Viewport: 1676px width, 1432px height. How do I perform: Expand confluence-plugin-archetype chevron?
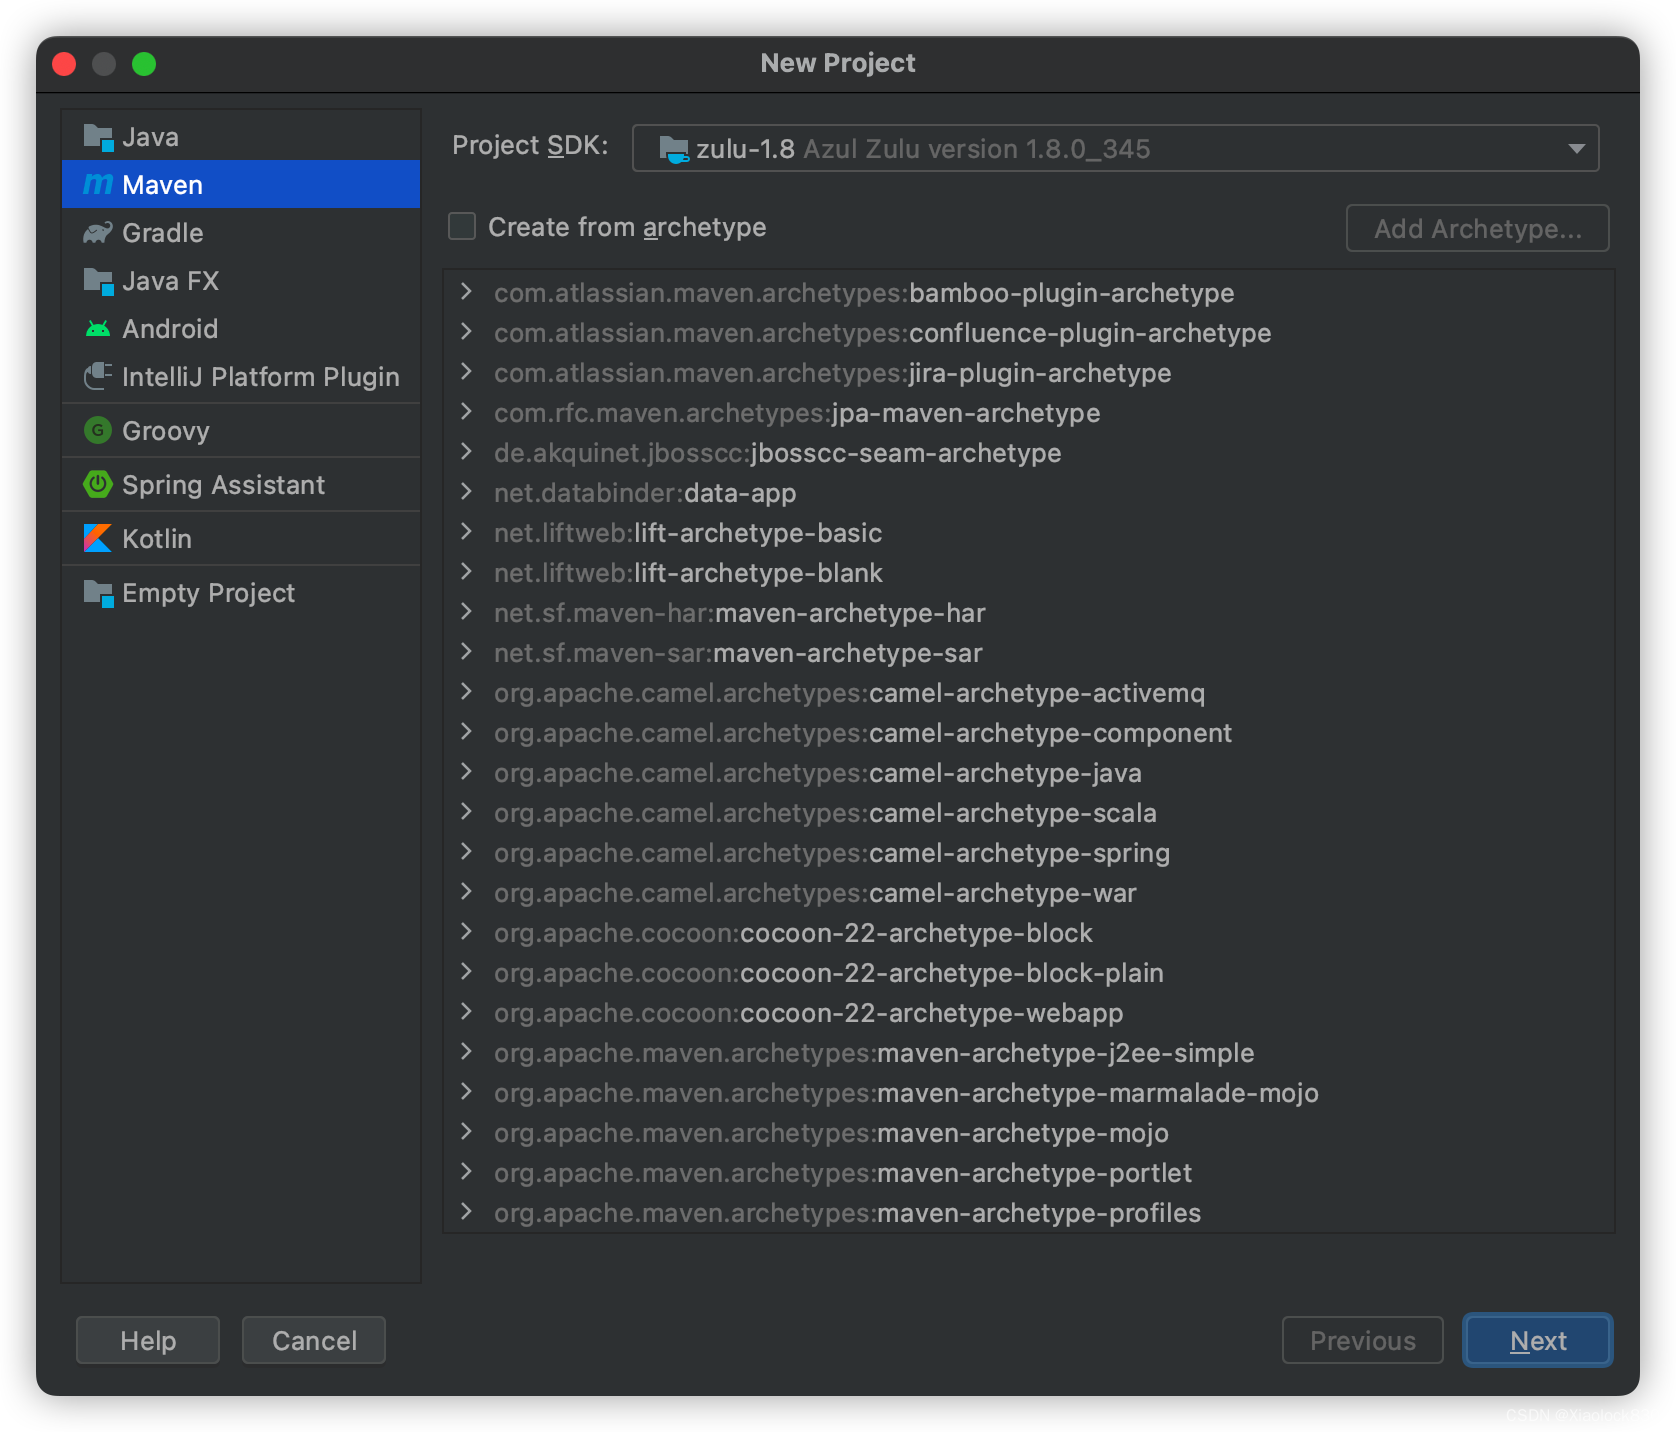click(x=466, y=332)
